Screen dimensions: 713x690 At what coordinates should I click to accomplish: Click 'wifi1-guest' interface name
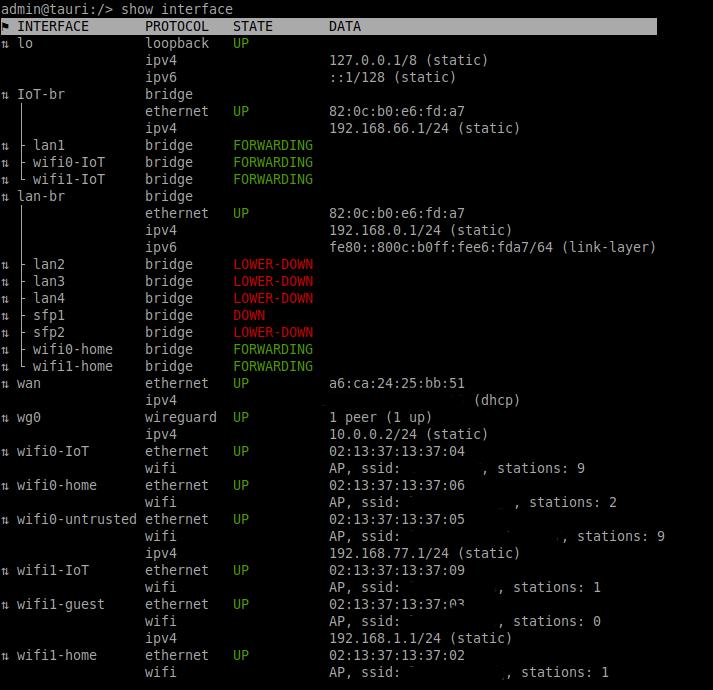pos(61,604)
